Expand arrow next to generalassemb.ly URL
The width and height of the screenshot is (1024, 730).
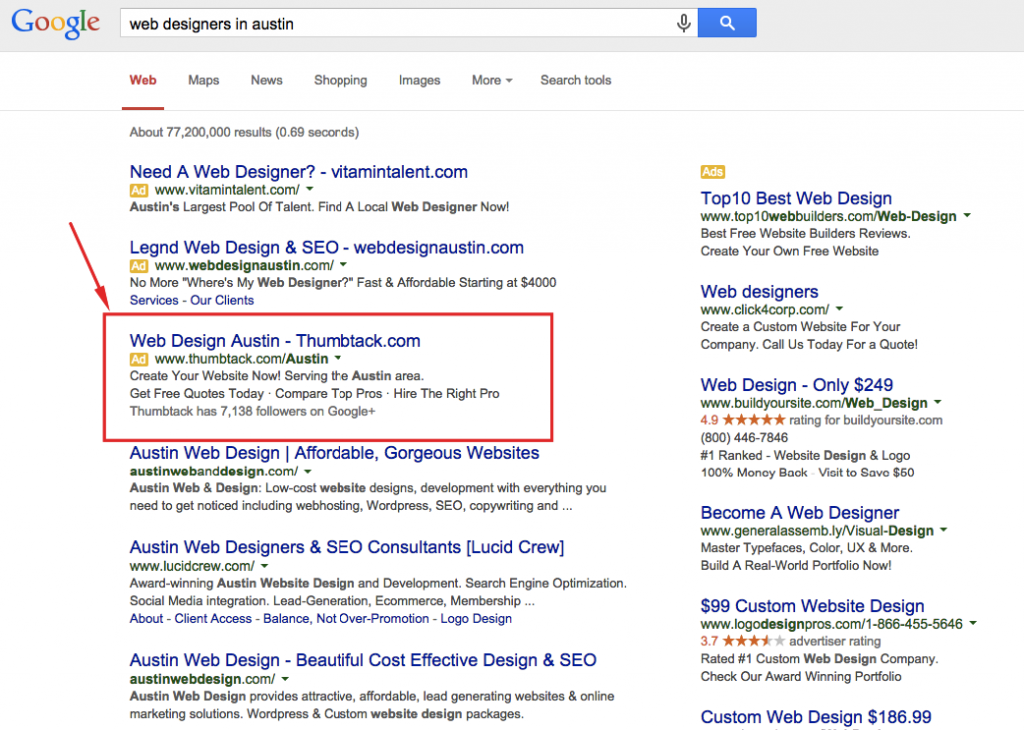pyautogui.click(x=944, y=530)
